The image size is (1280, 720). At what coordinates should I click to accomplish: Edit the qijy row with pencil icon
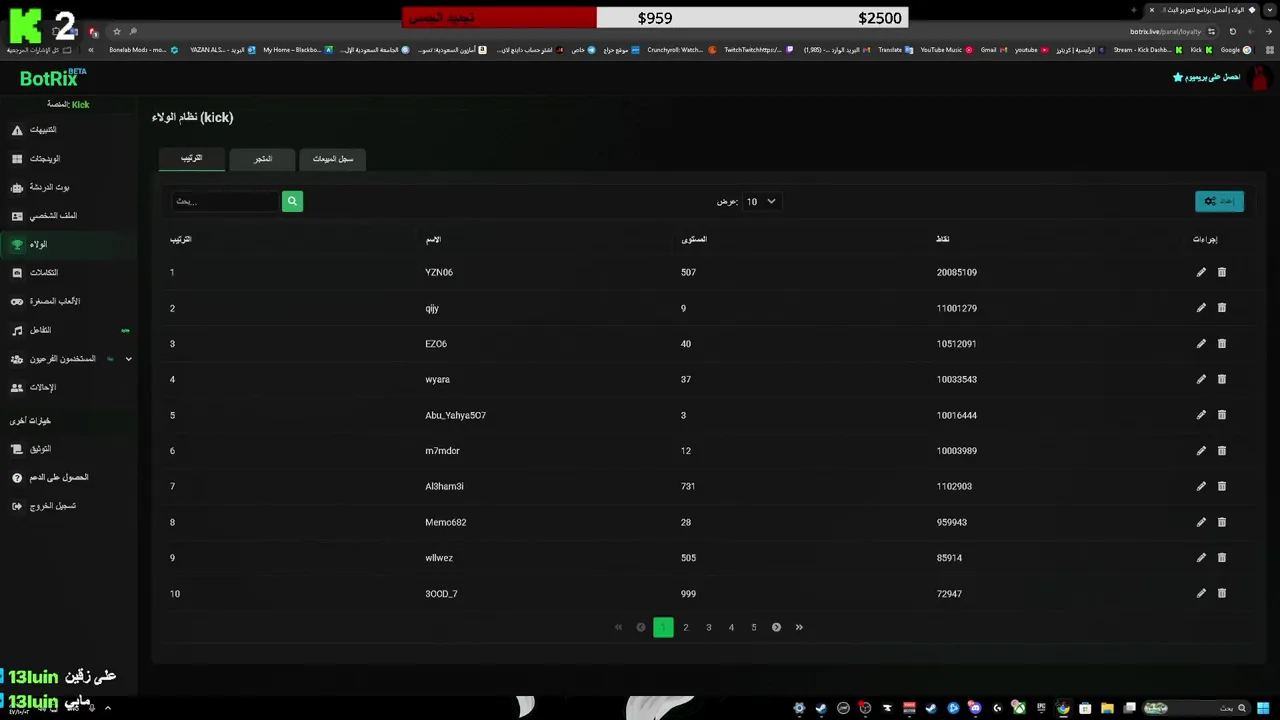point(1201,308)
